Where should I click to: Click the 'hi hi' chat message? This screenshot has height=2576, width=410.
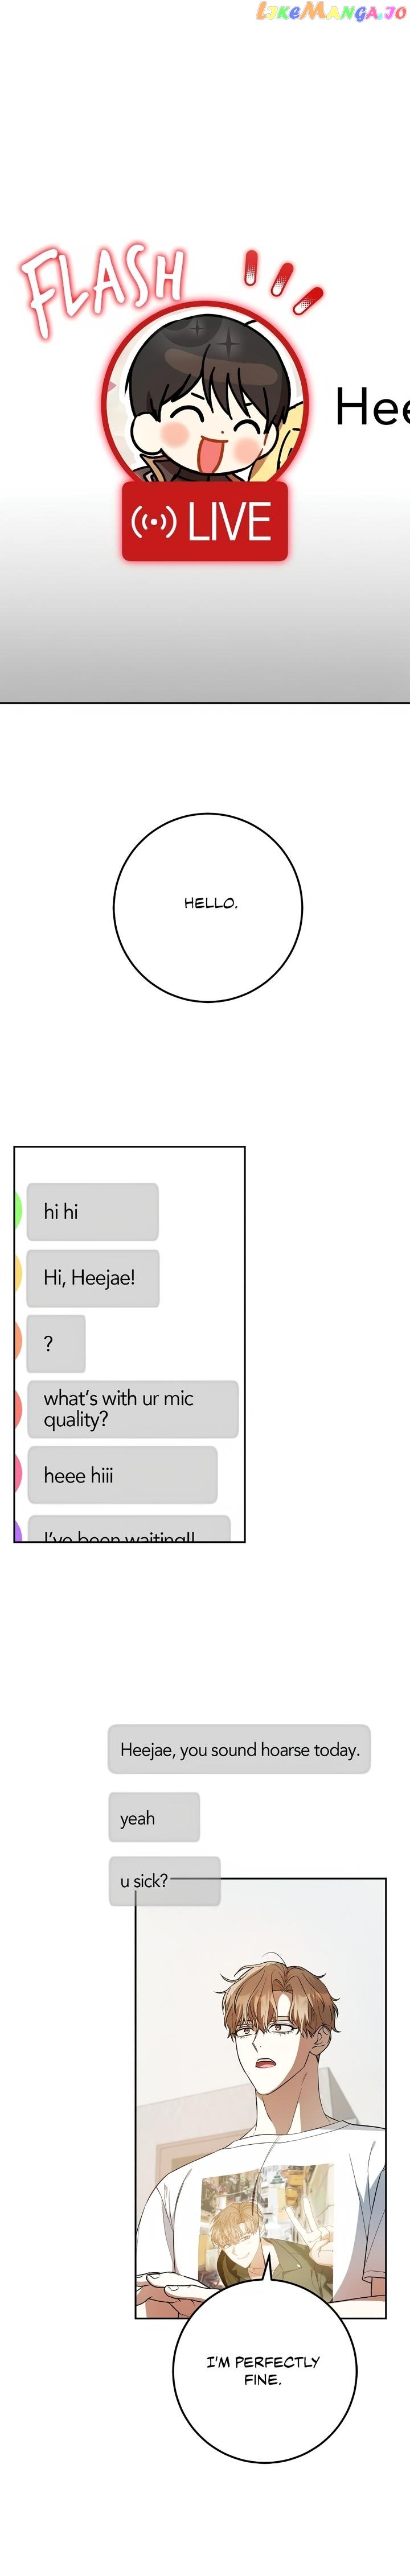pyautogui.click(x=92, y=1211)
